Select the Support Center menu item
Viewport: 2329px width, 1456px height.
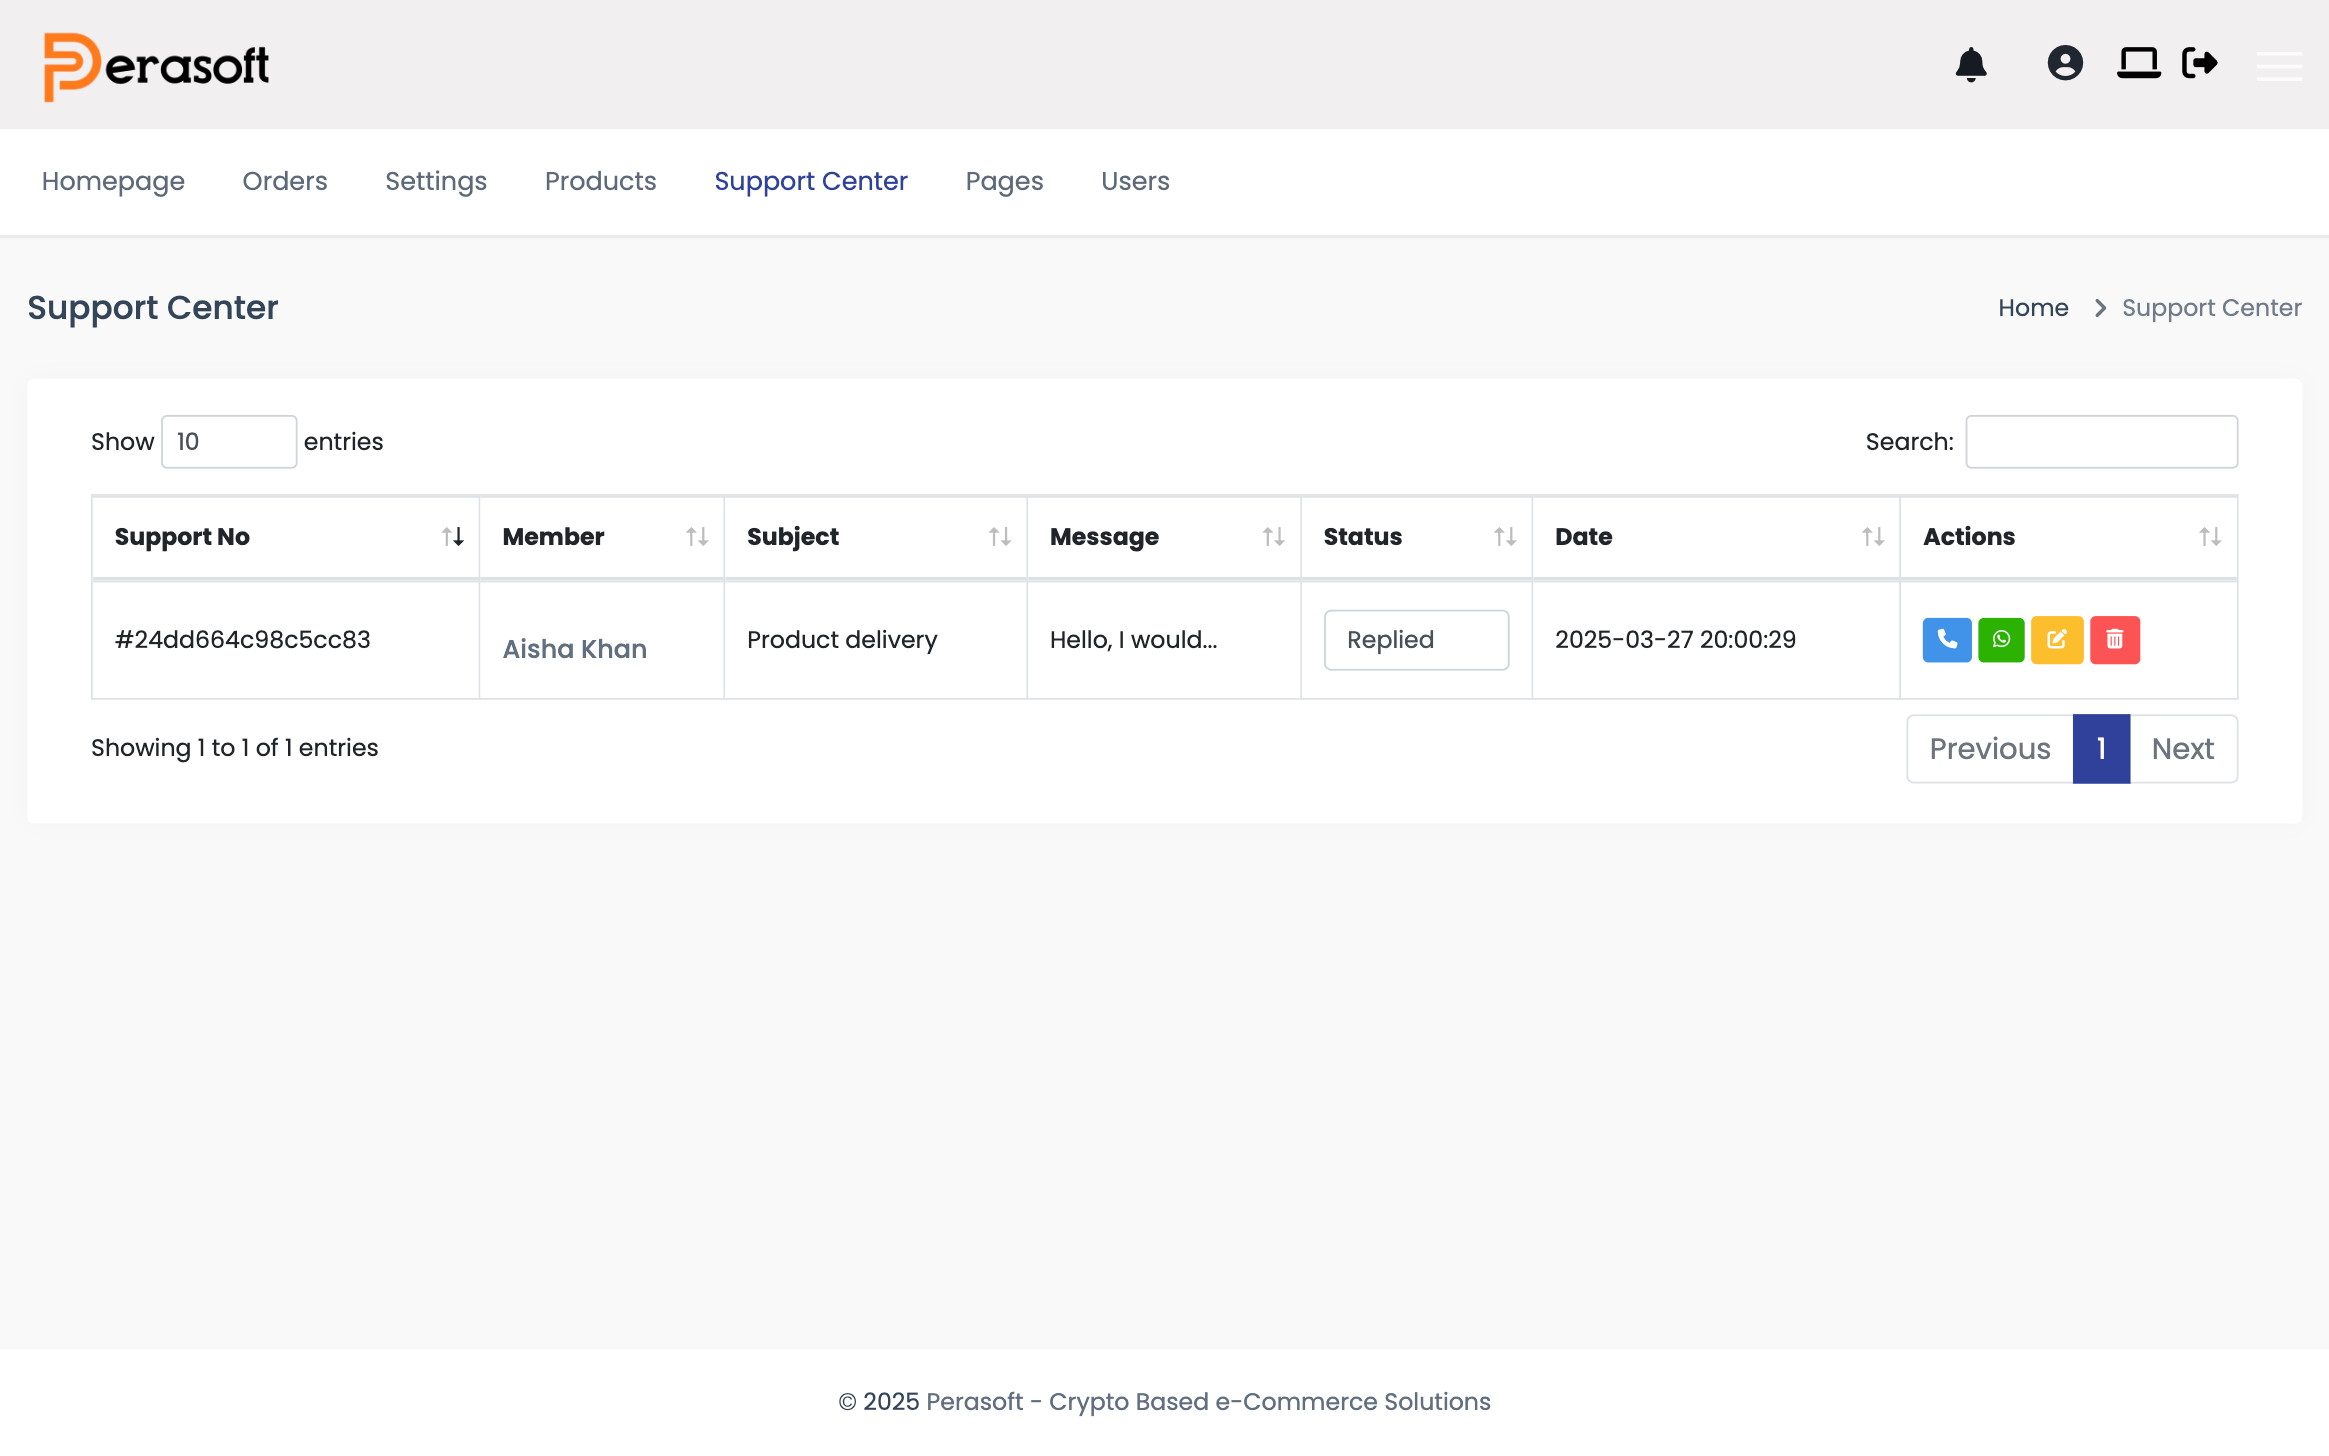811,181
